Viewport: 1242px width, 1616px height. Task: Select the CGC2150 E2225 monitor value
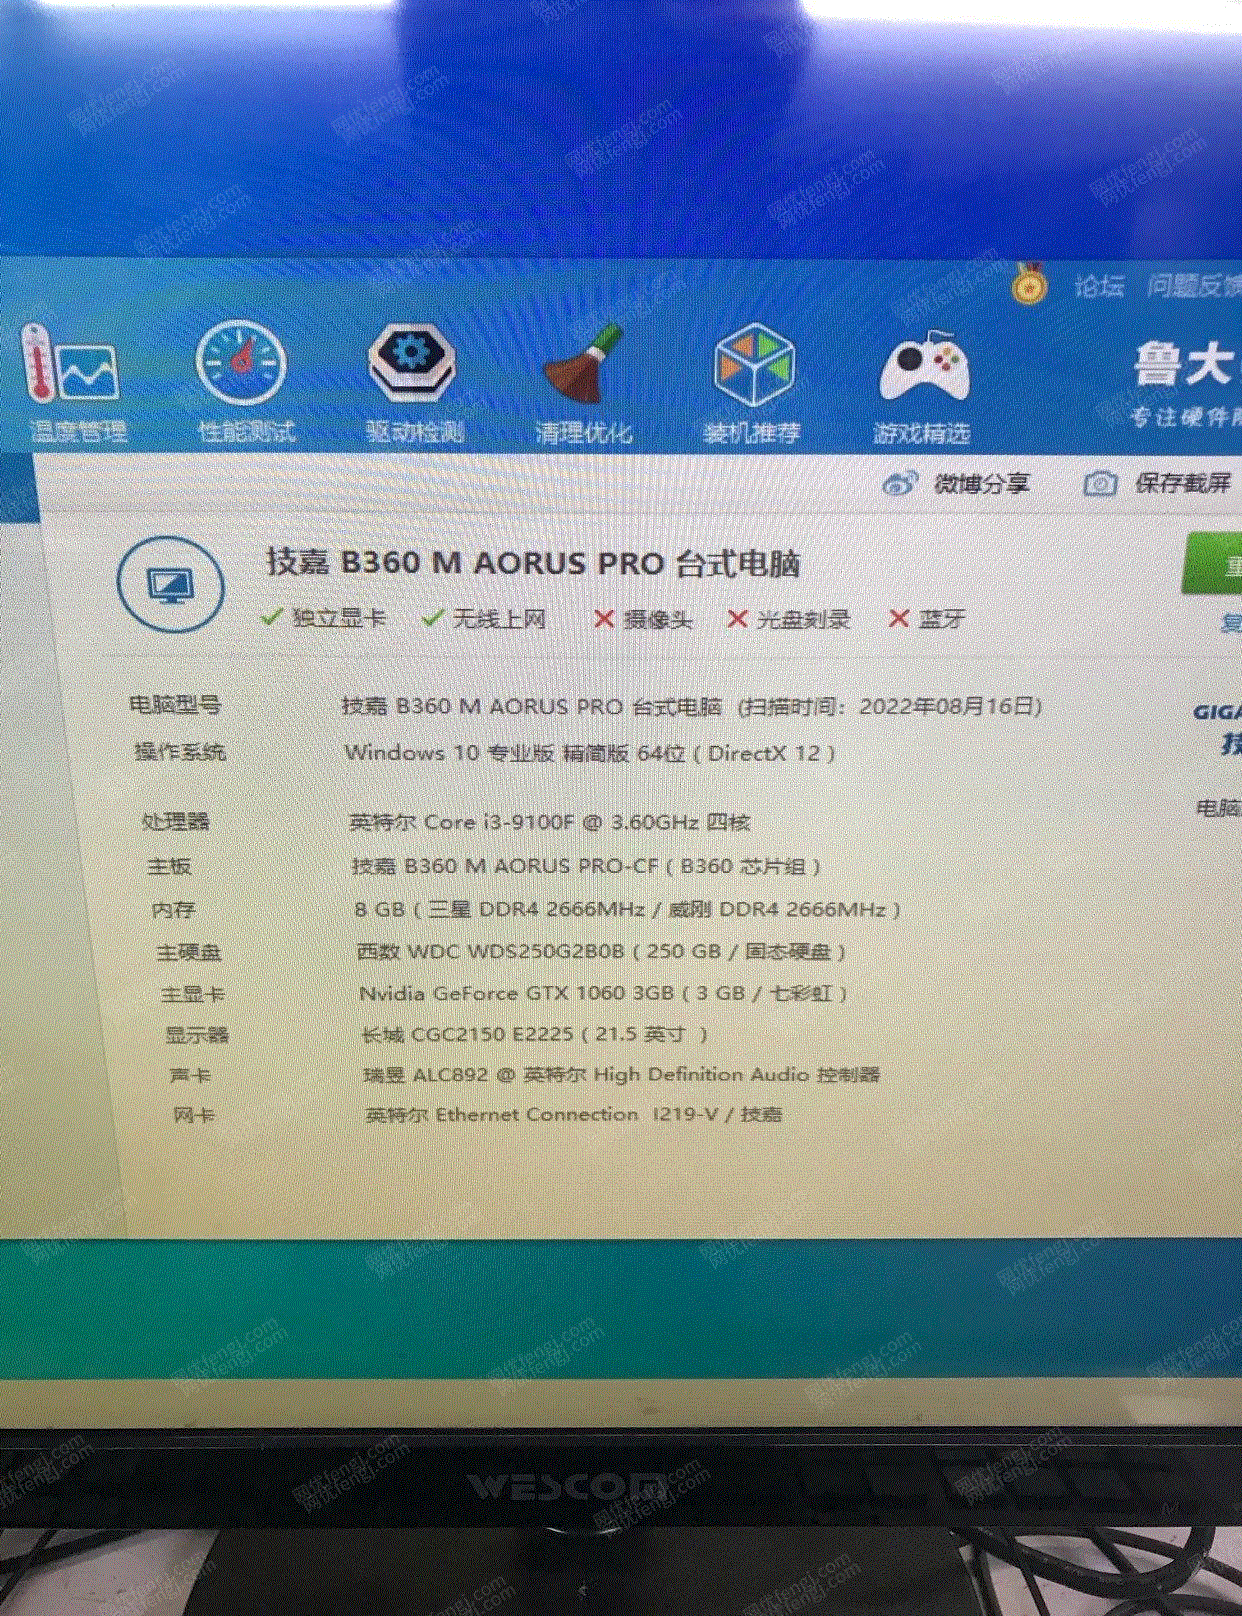(535, 1034)
